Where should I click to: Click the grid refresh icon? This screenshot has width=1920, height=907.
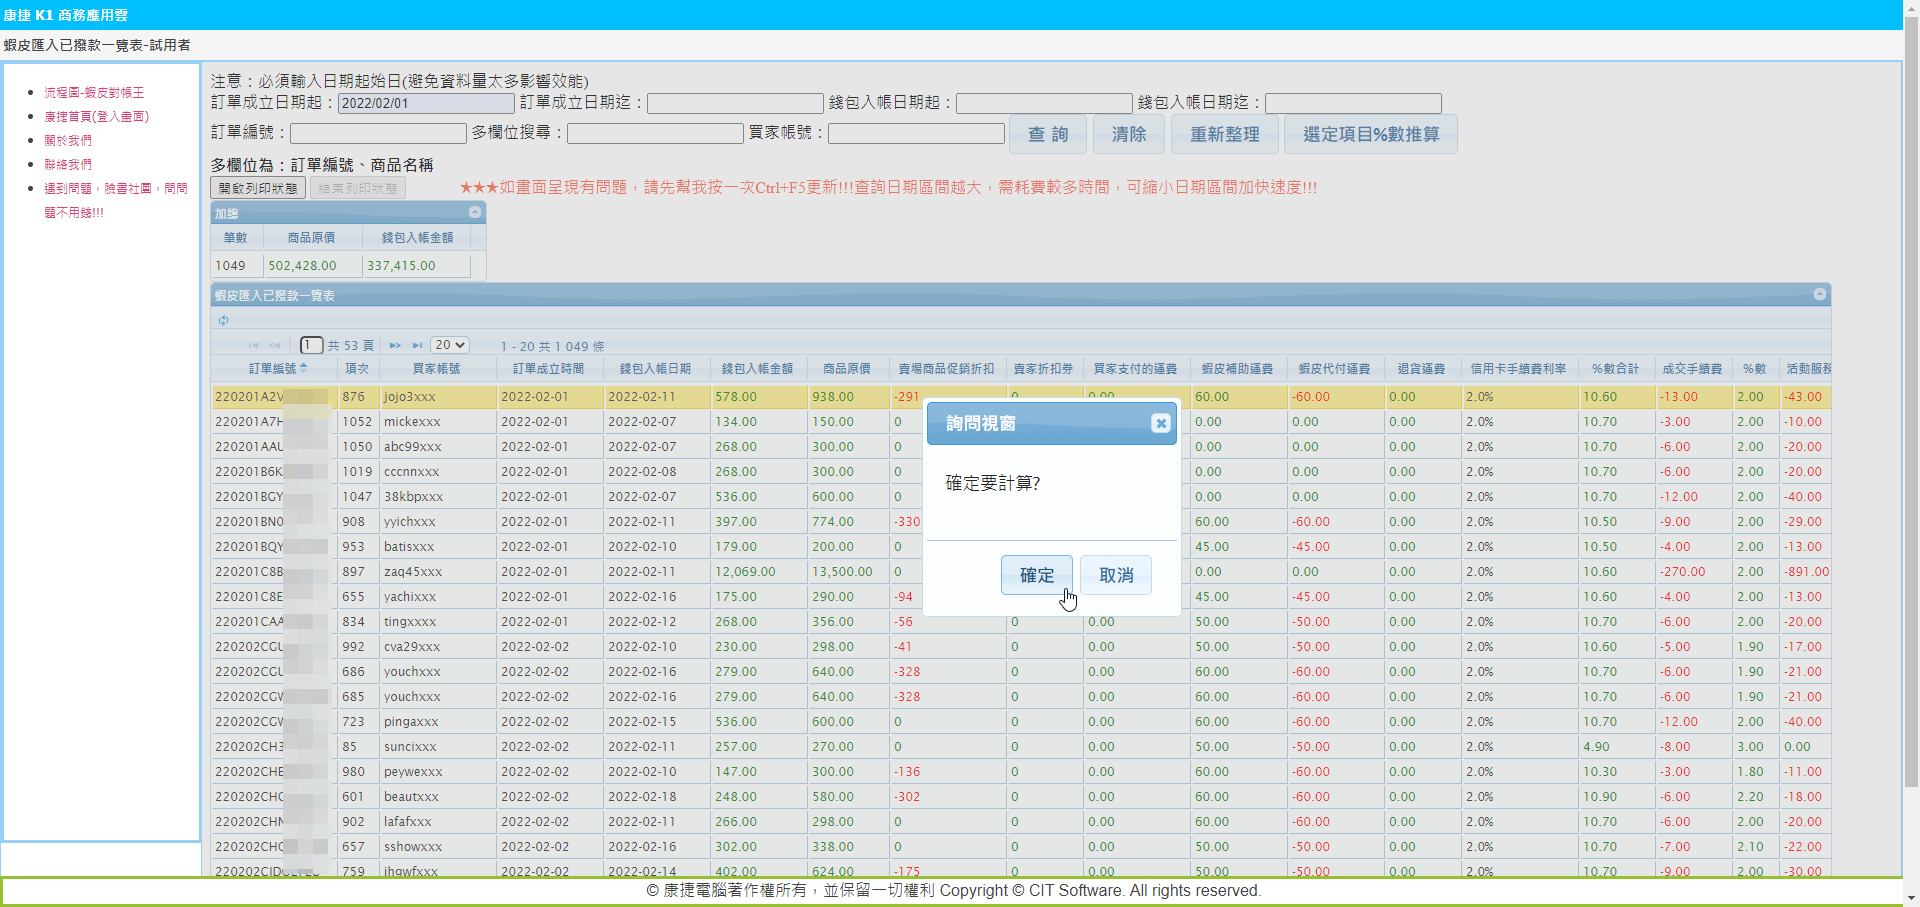(224, 321)
